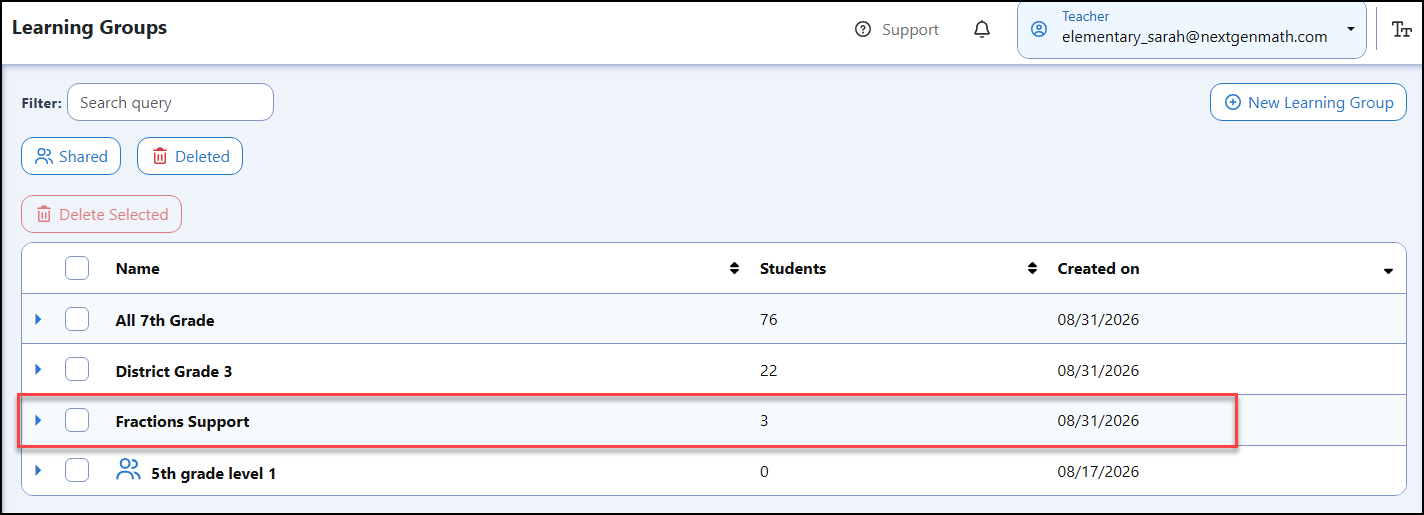1424x515 pixels.
Task: Click the Support question mark icon
Action: [x=863, y=30]
